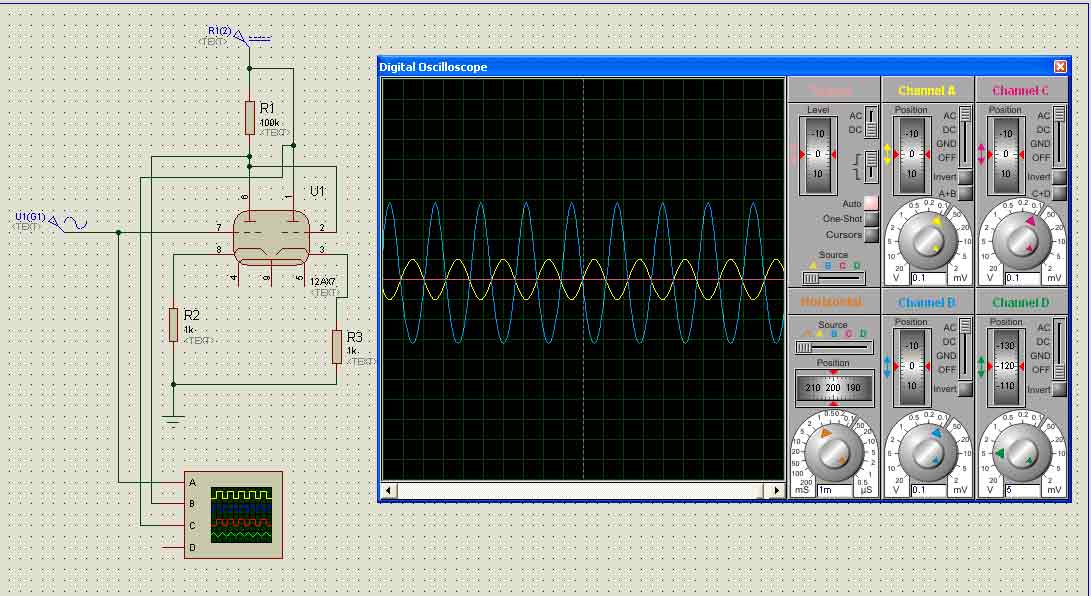Click the scroll right arrow under oscilloscope display
Screen dimensions: 1091x596
pos(776,490)
